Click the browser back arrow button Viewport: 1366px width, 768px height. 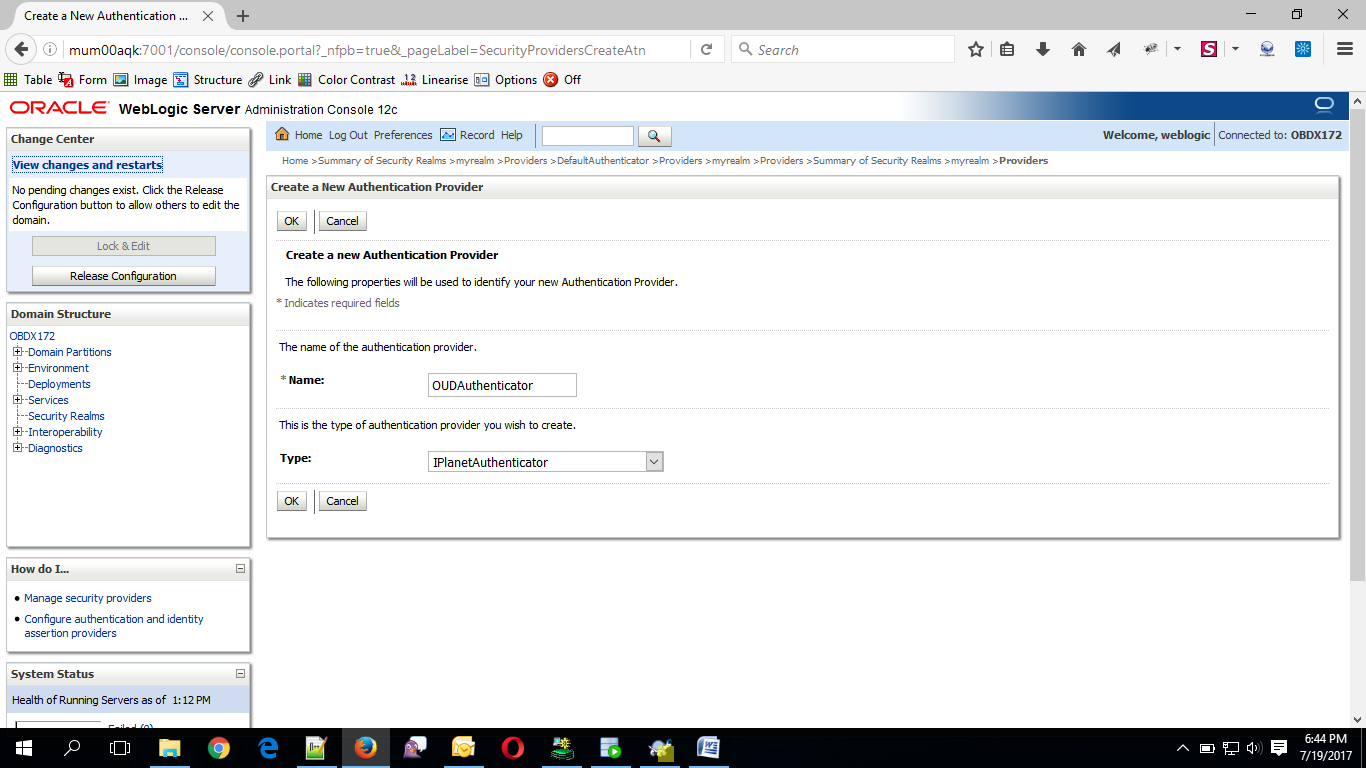pyautogui.click(x=22, y=49)
